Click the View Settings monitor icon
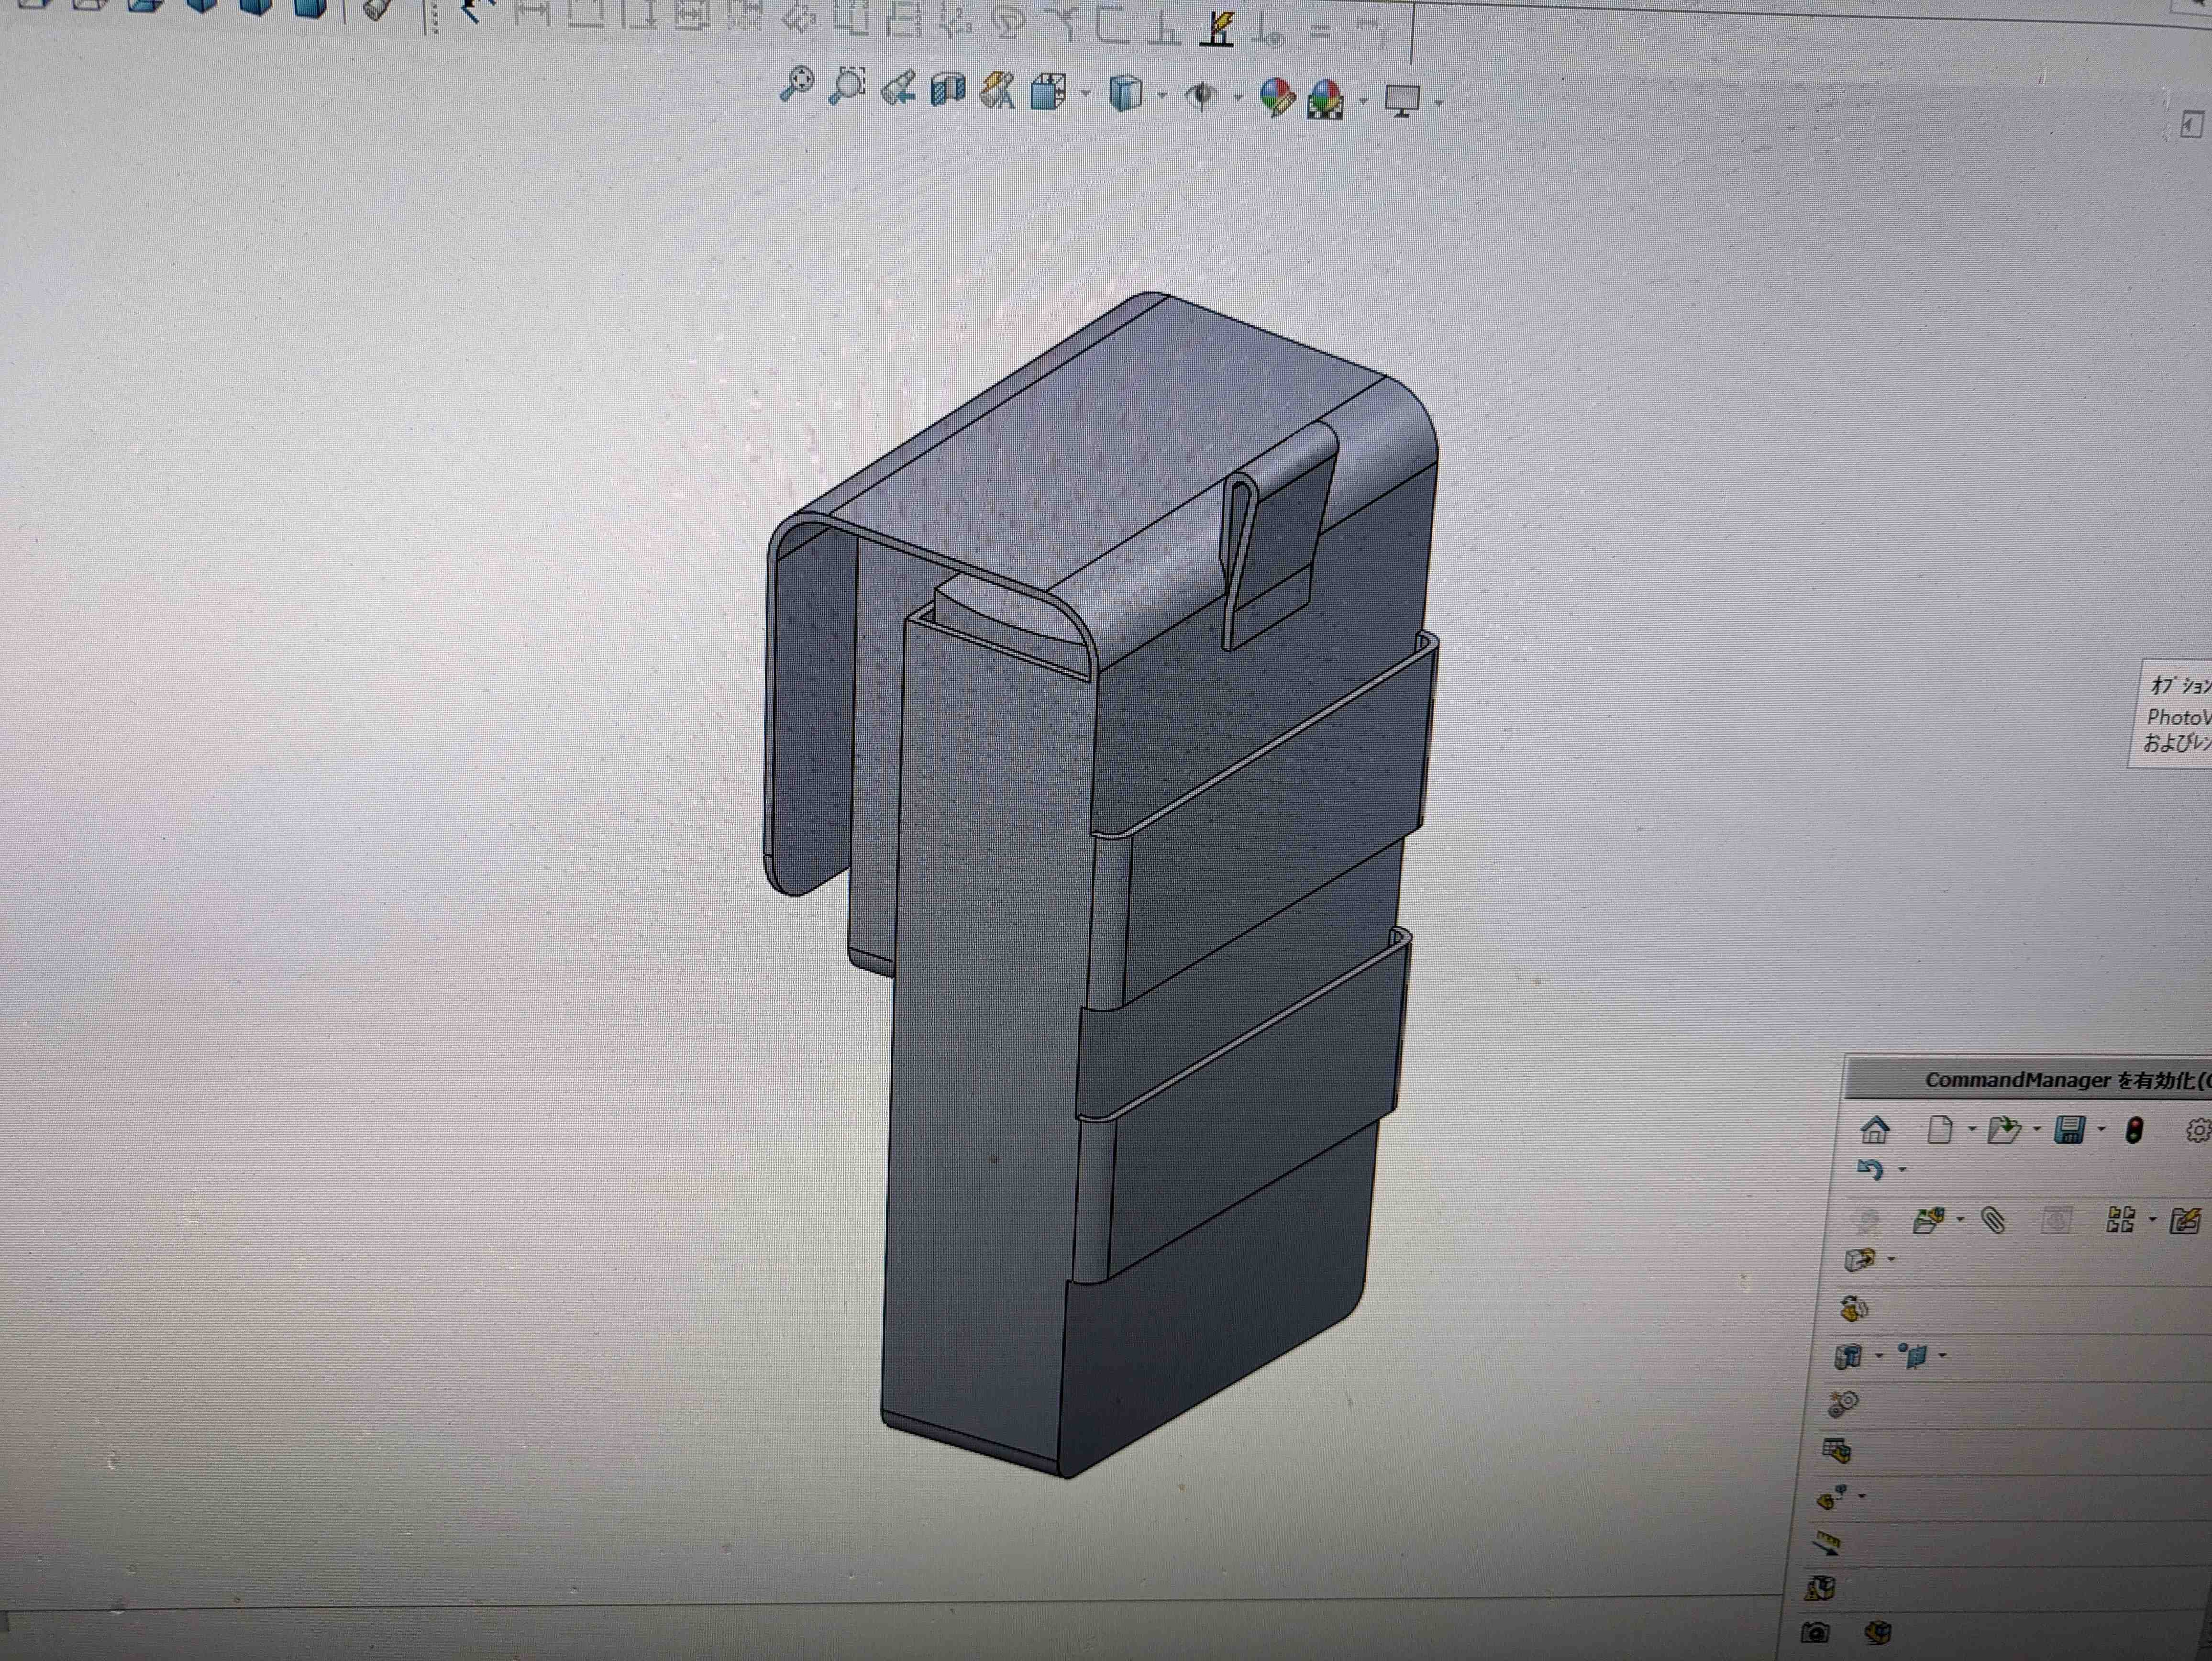Screen dimensions: 2212x1661 [x=1402, y=100]
